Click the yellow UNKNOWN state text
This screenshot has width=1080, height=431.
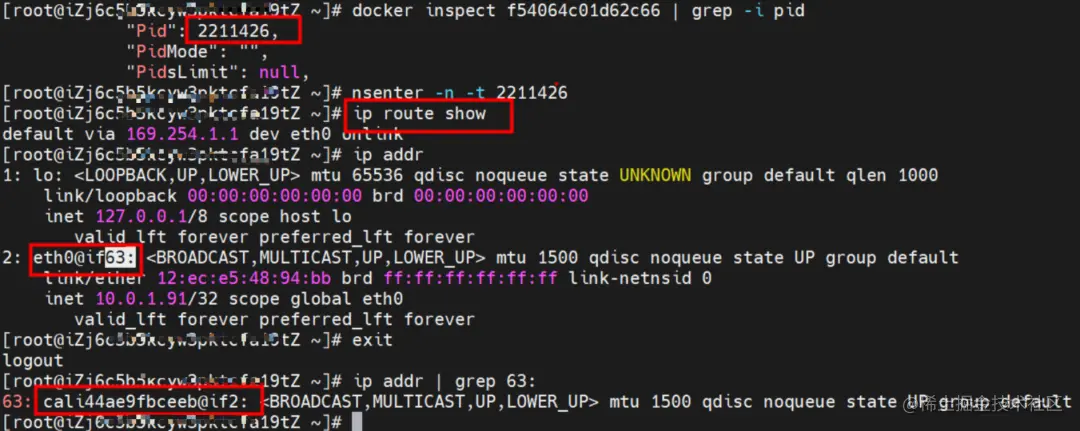(654, 175)
